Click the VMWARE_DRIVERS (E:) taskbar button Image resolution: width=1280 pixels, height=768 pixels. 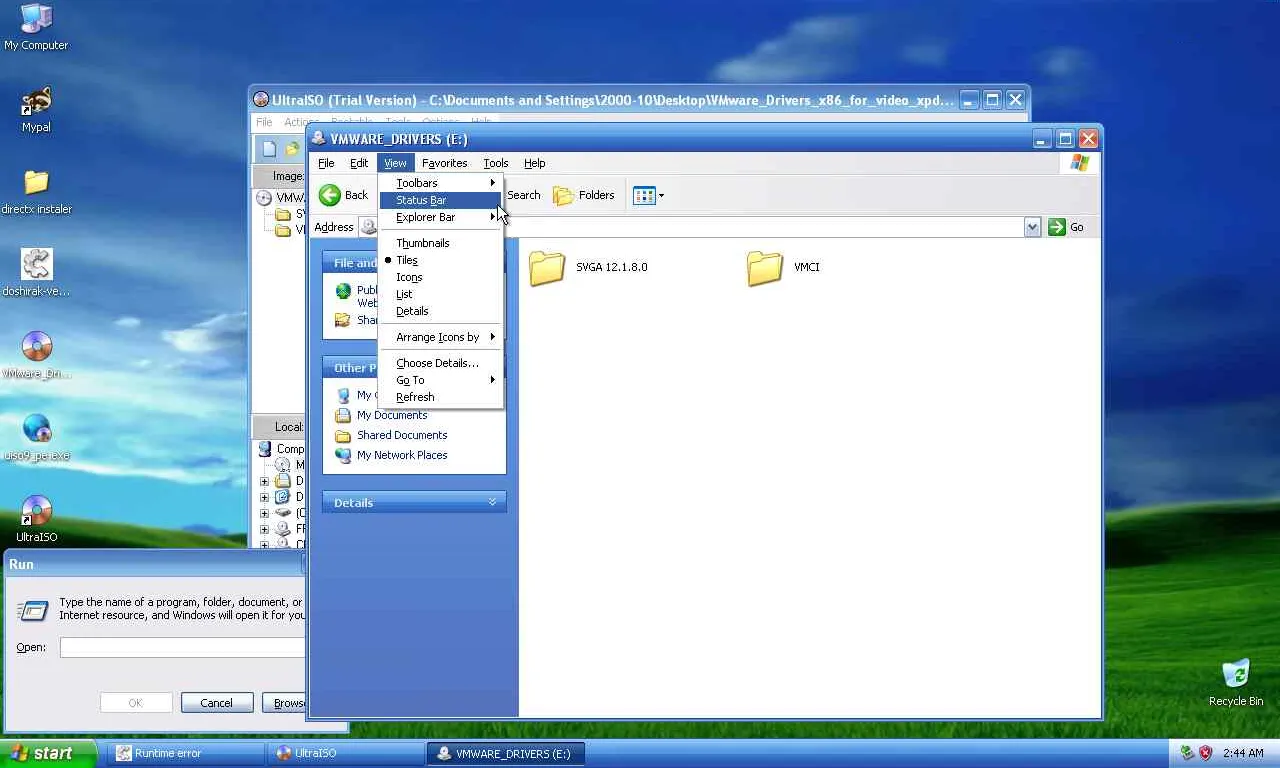tap(506, 753)
